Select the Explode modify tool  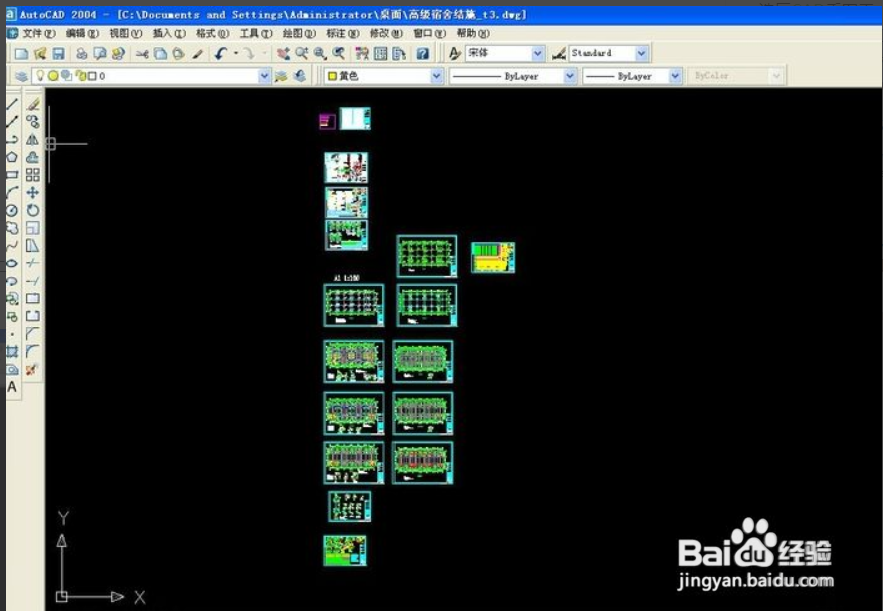[x=32, y=370]
